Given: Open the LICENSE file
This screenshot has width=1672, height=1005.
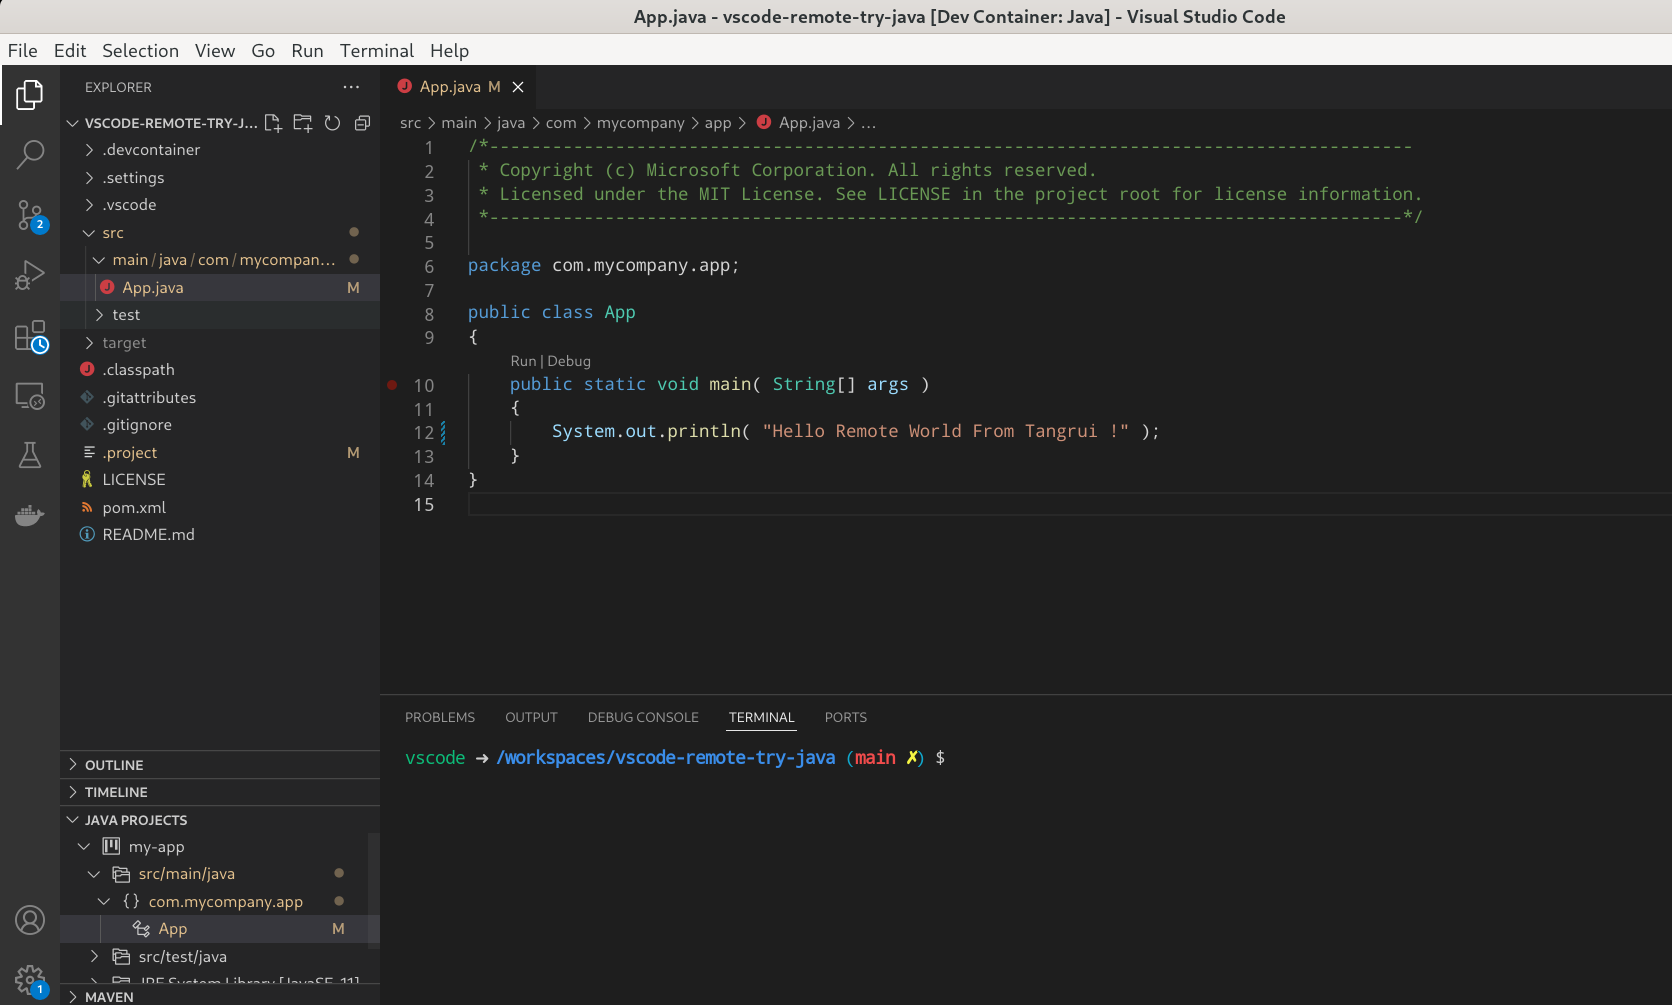Looking at the screenshot, I should point(220,480).
